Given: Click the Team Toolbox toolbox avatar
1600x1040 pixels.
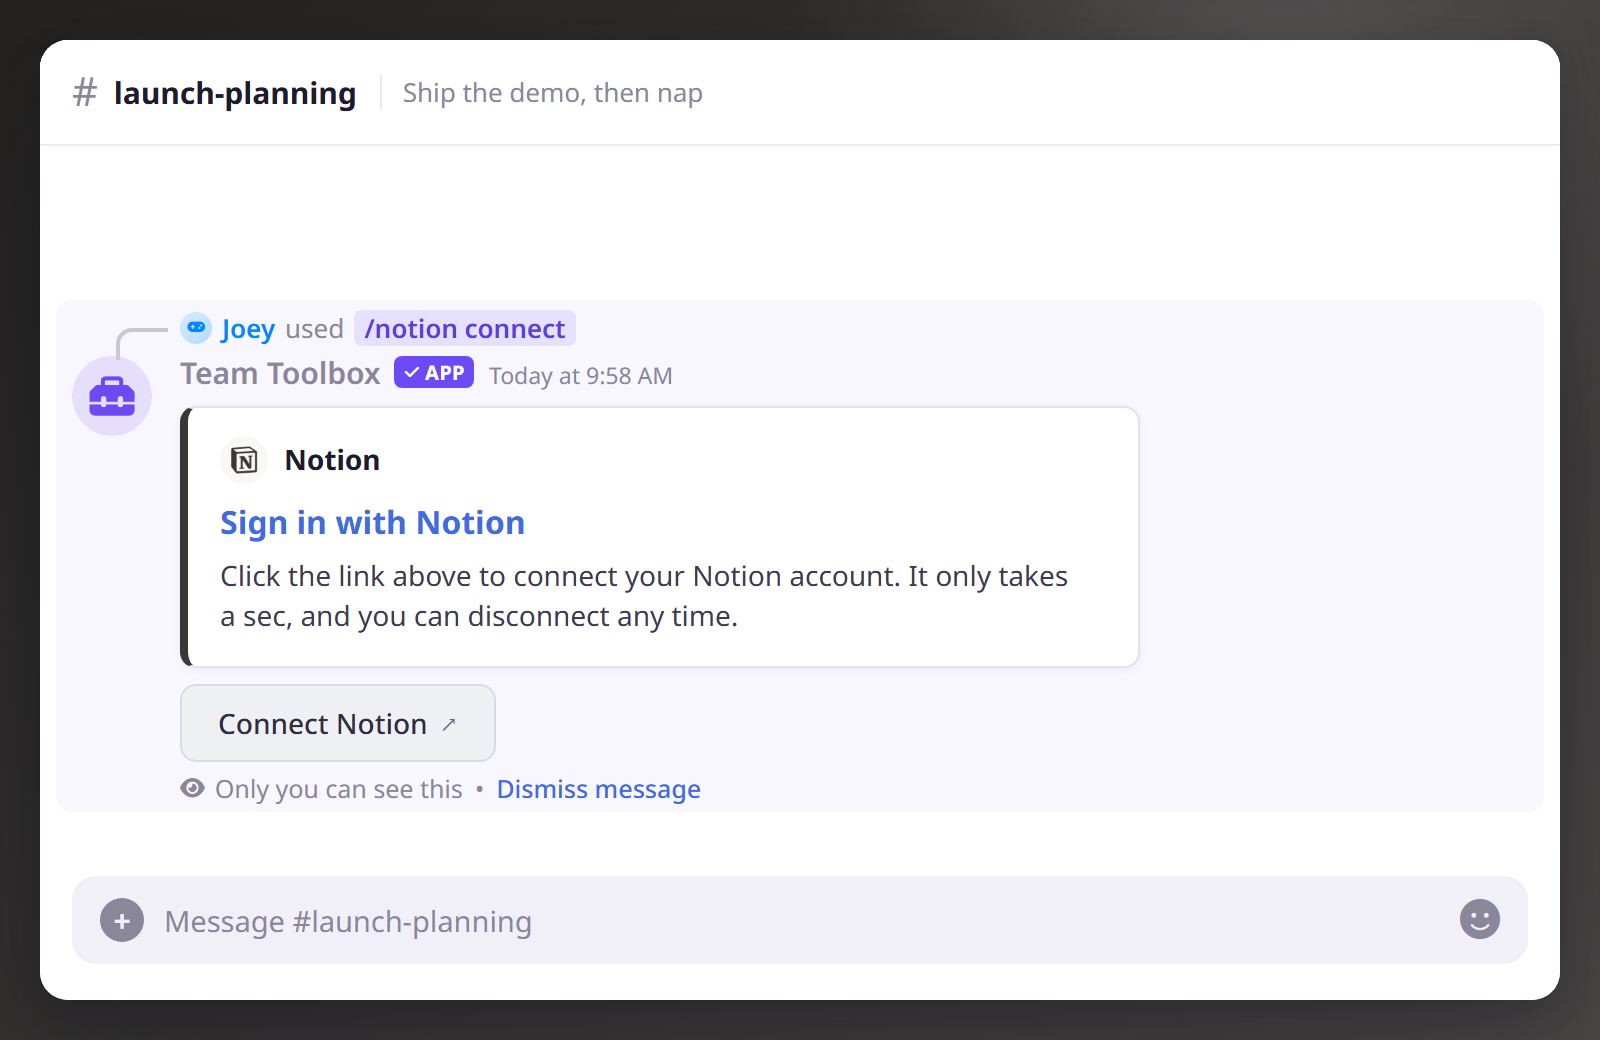Looking at the screenshot, I should coord(112,396).
